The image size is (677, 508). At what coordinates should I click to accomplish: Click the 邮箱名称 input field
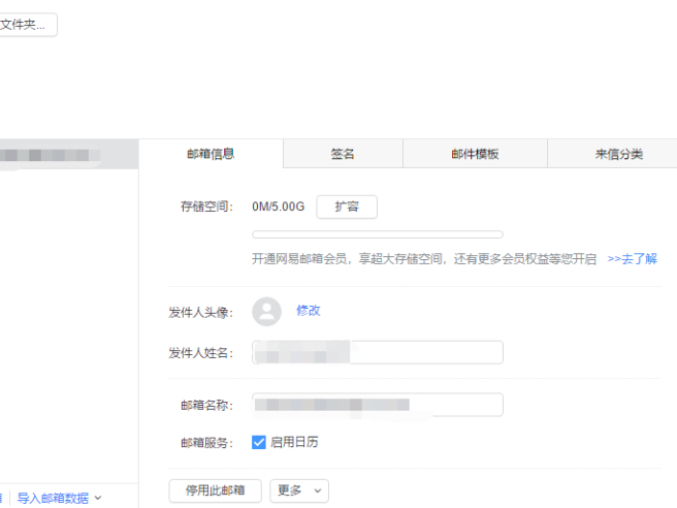pyautogui.click(x=377, y=405)
